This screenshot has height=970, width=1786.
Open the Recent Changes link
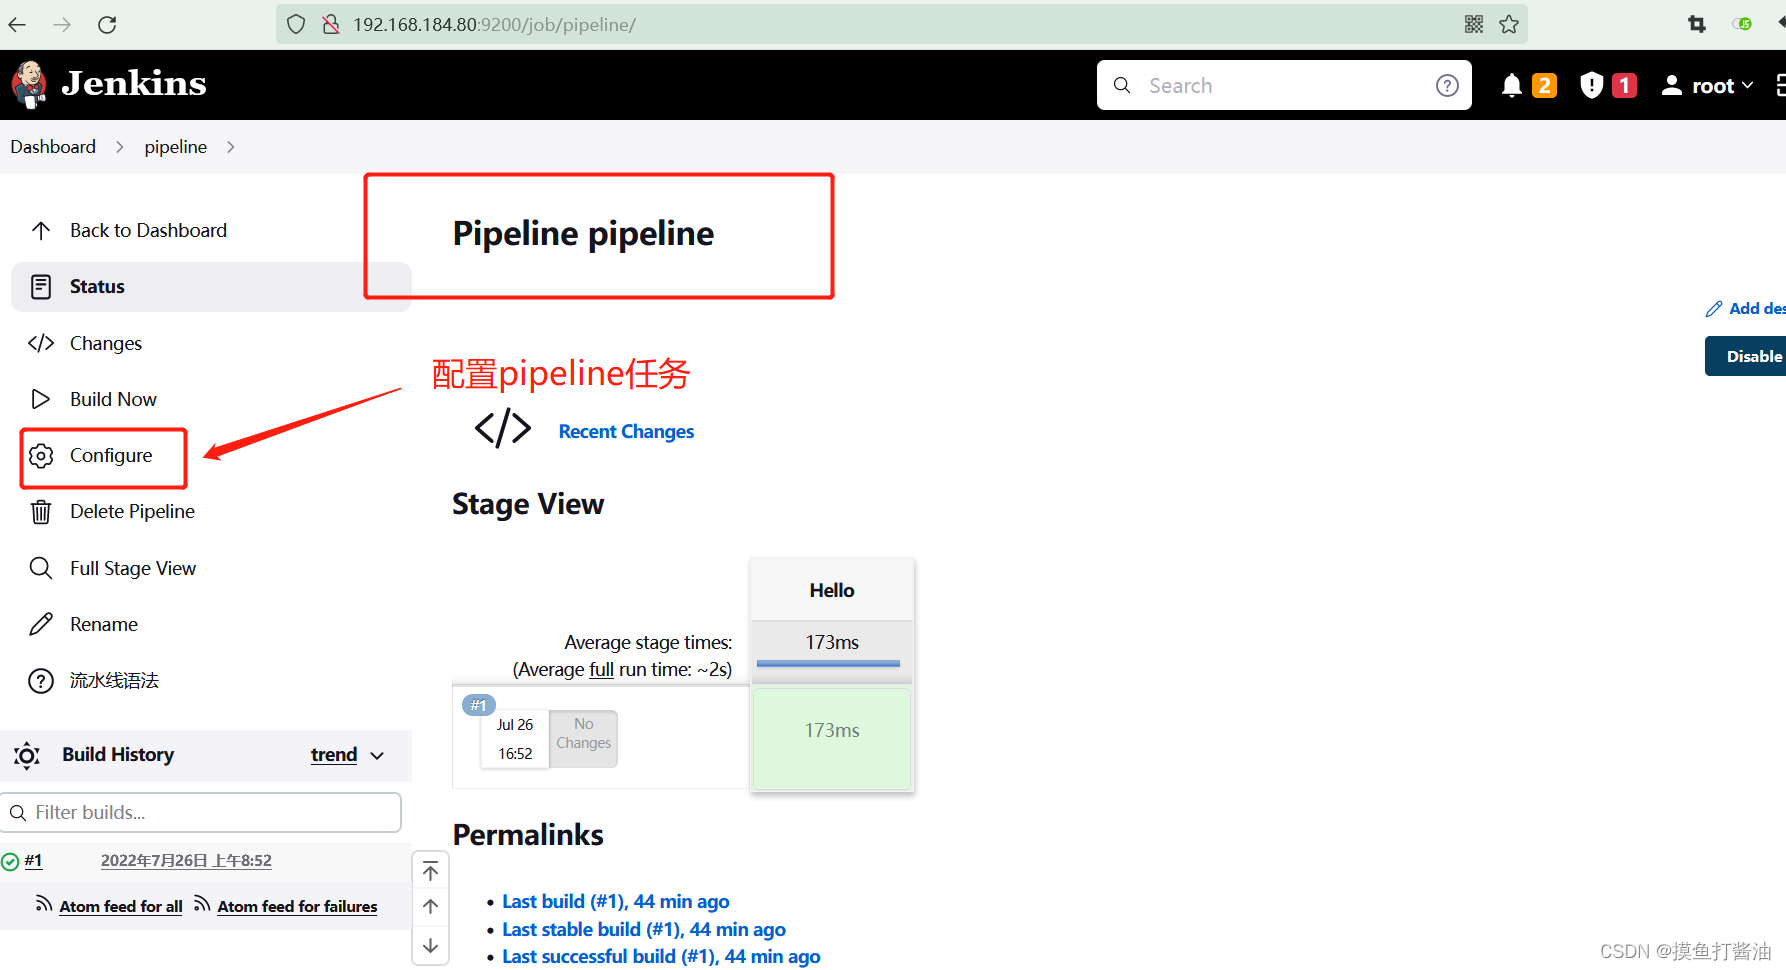click(626, 432)
